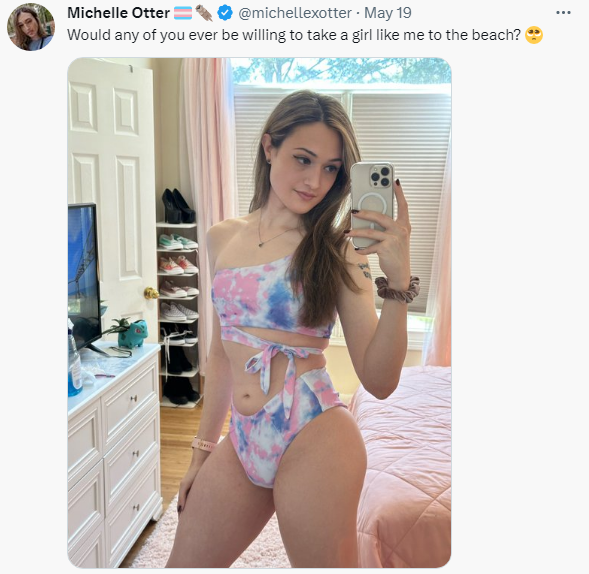Open the May 19 timestamp link
Viewport: 589px width, 574px height.
(x=388, y=13)
